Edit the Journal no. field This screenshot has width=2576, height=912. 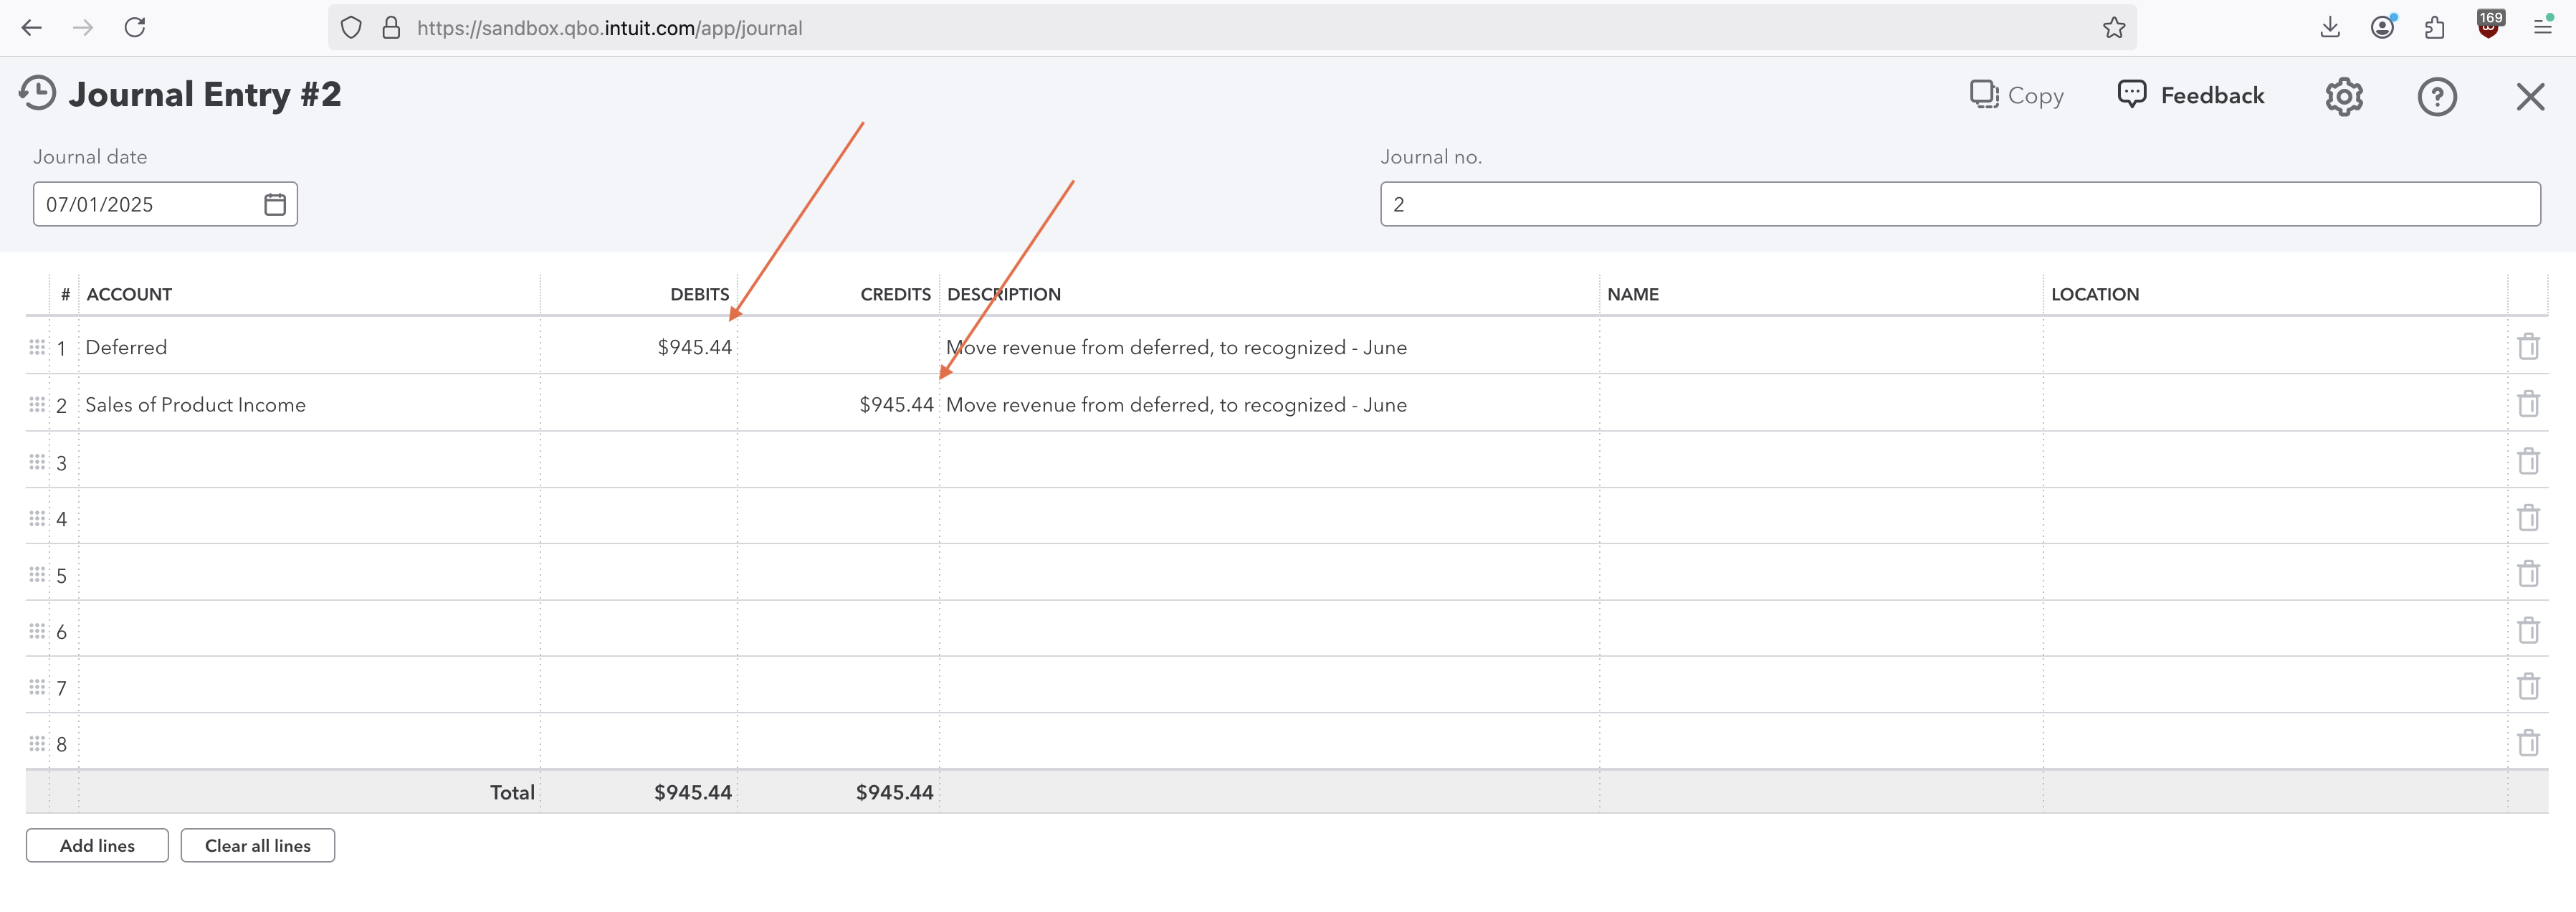[x=1960, y=204]
